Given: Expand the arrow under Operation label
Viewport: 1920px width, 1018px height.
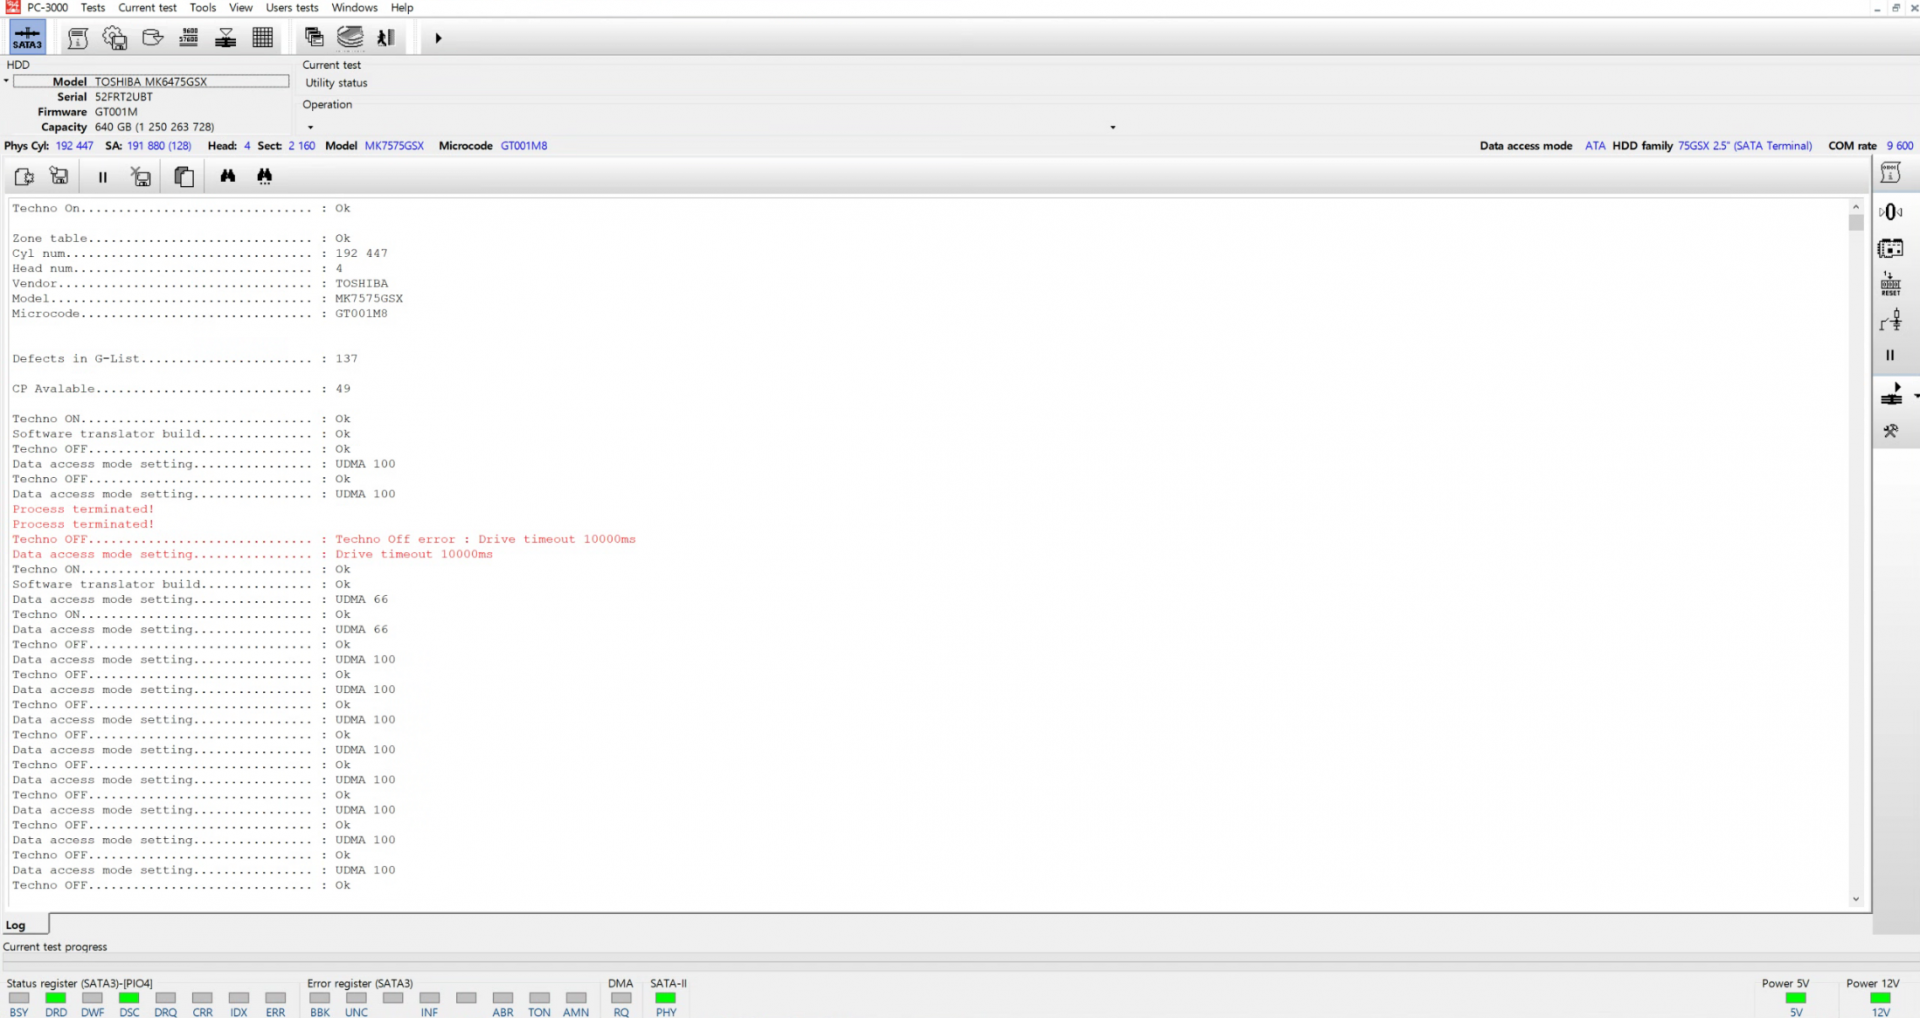Looking at the screenshot, I should point(310,128).
